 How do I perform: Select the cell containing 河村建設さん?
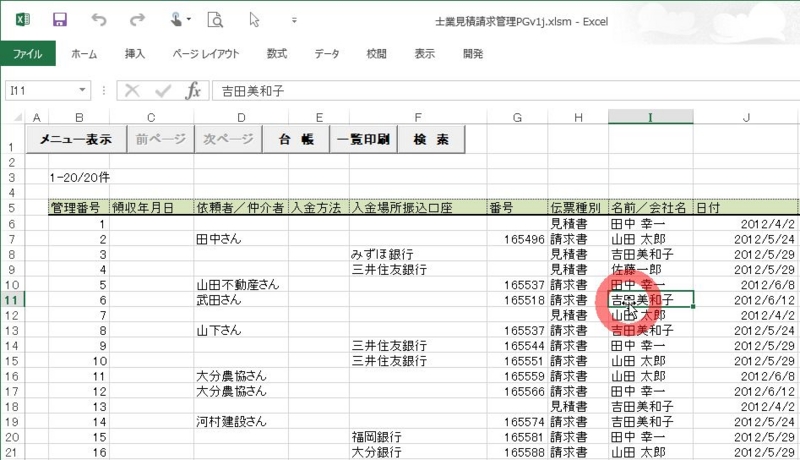pos(241,422)
